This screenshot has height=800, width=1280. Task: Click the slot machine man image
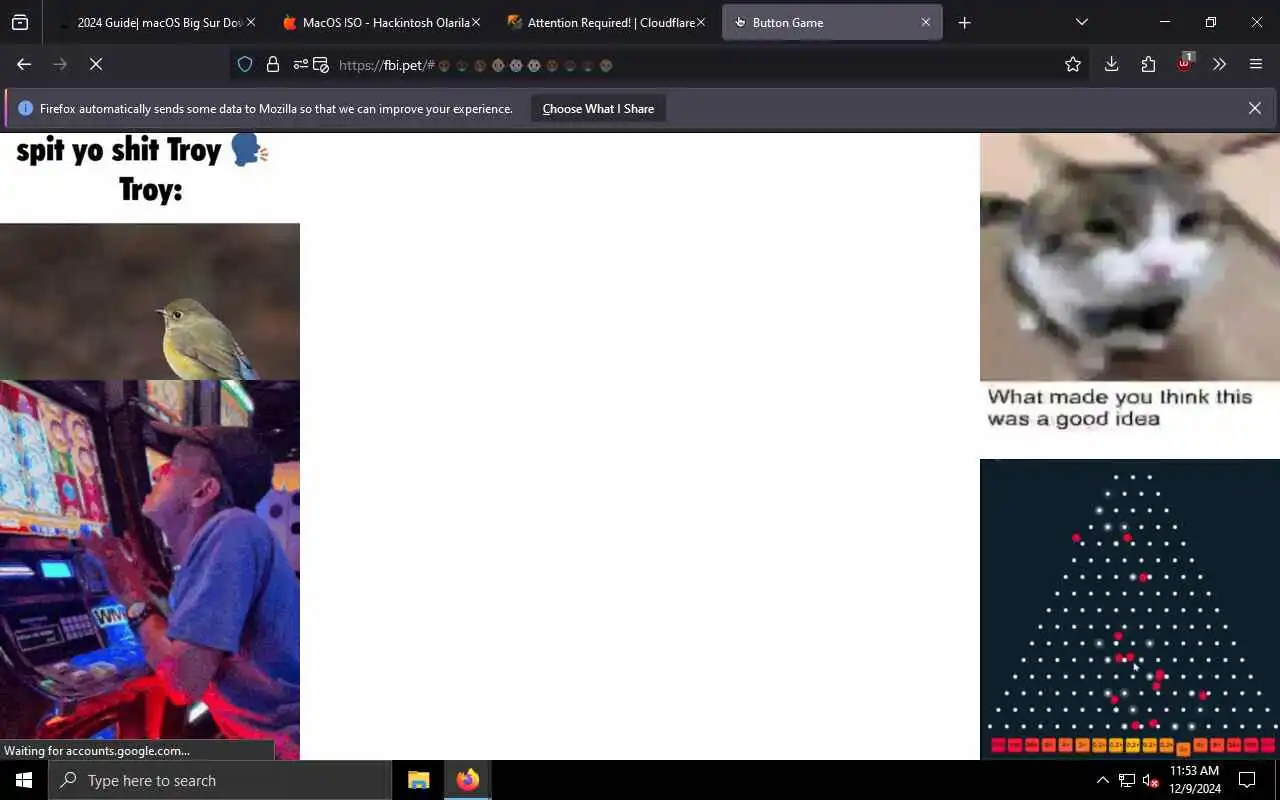pyautogui.click(x=150, y=570)
